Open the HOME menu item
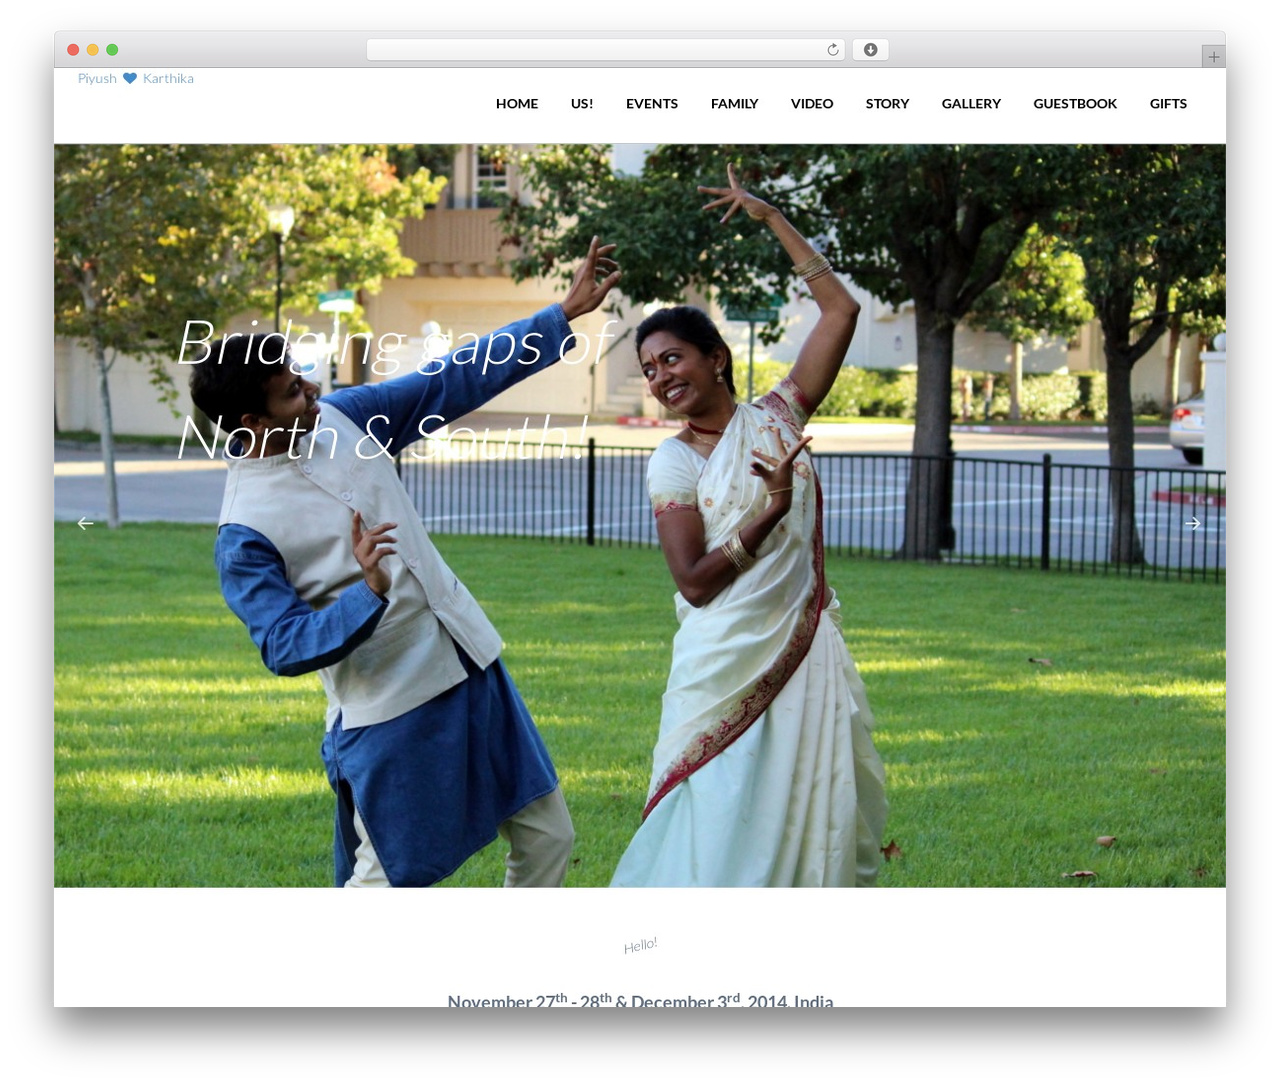The height and width of the screenshot is (1084, 1280). click(517, 104)
